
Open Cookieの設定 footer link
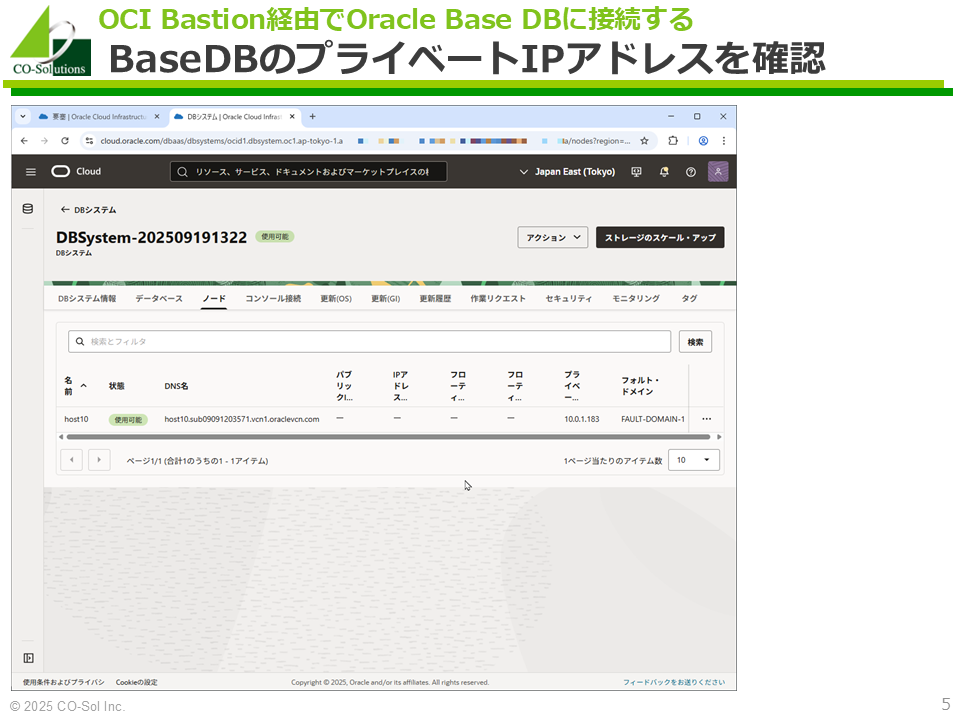pos(137,682)
